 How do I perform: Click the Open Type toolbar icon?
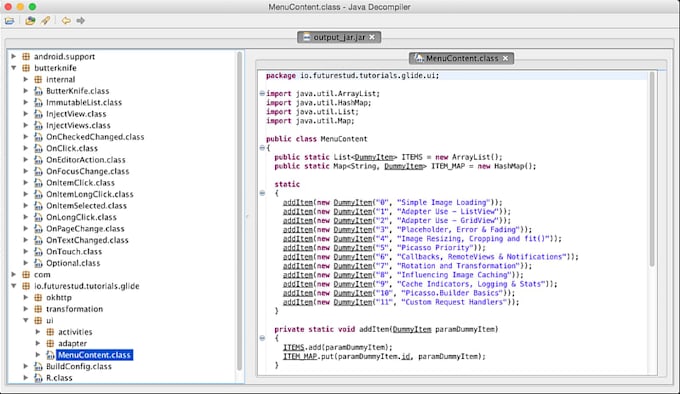tap(30, 20)
